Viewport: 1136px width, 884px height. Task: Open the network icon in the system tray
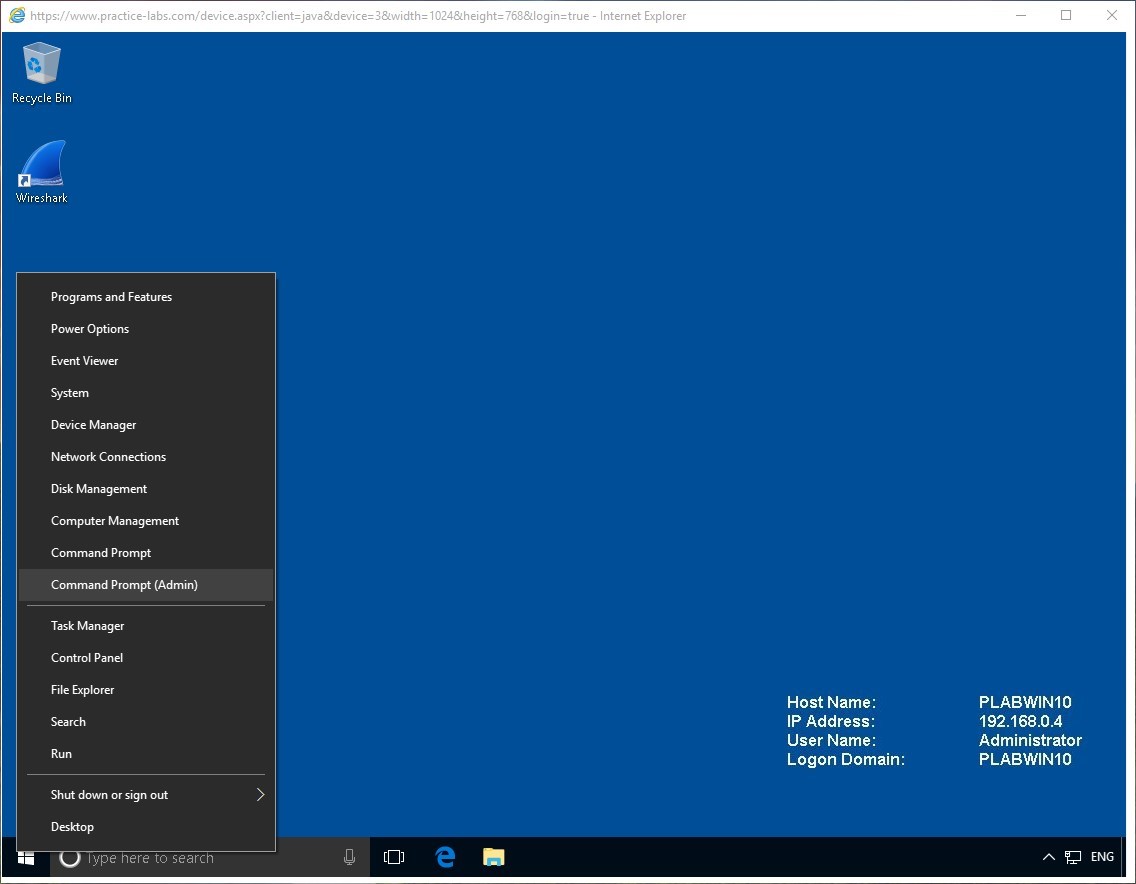coord(1073,858)
